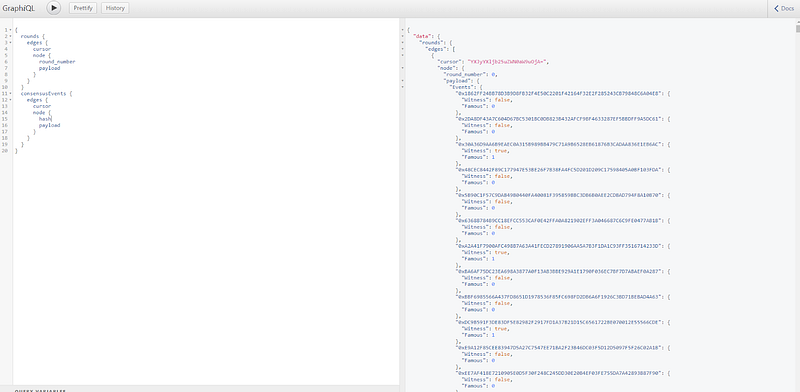This screenshot has width=800, height=392.
Task: Click "cursor" on editor line 4
Action: point(42,49)
